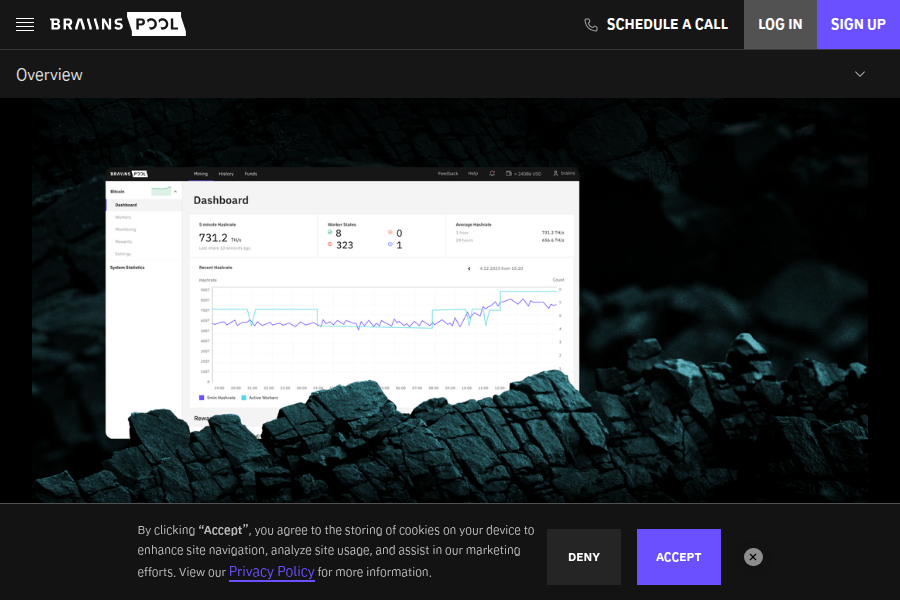
Task: Click the notification bell in the dashboard preview
Action: click(492, 174)
